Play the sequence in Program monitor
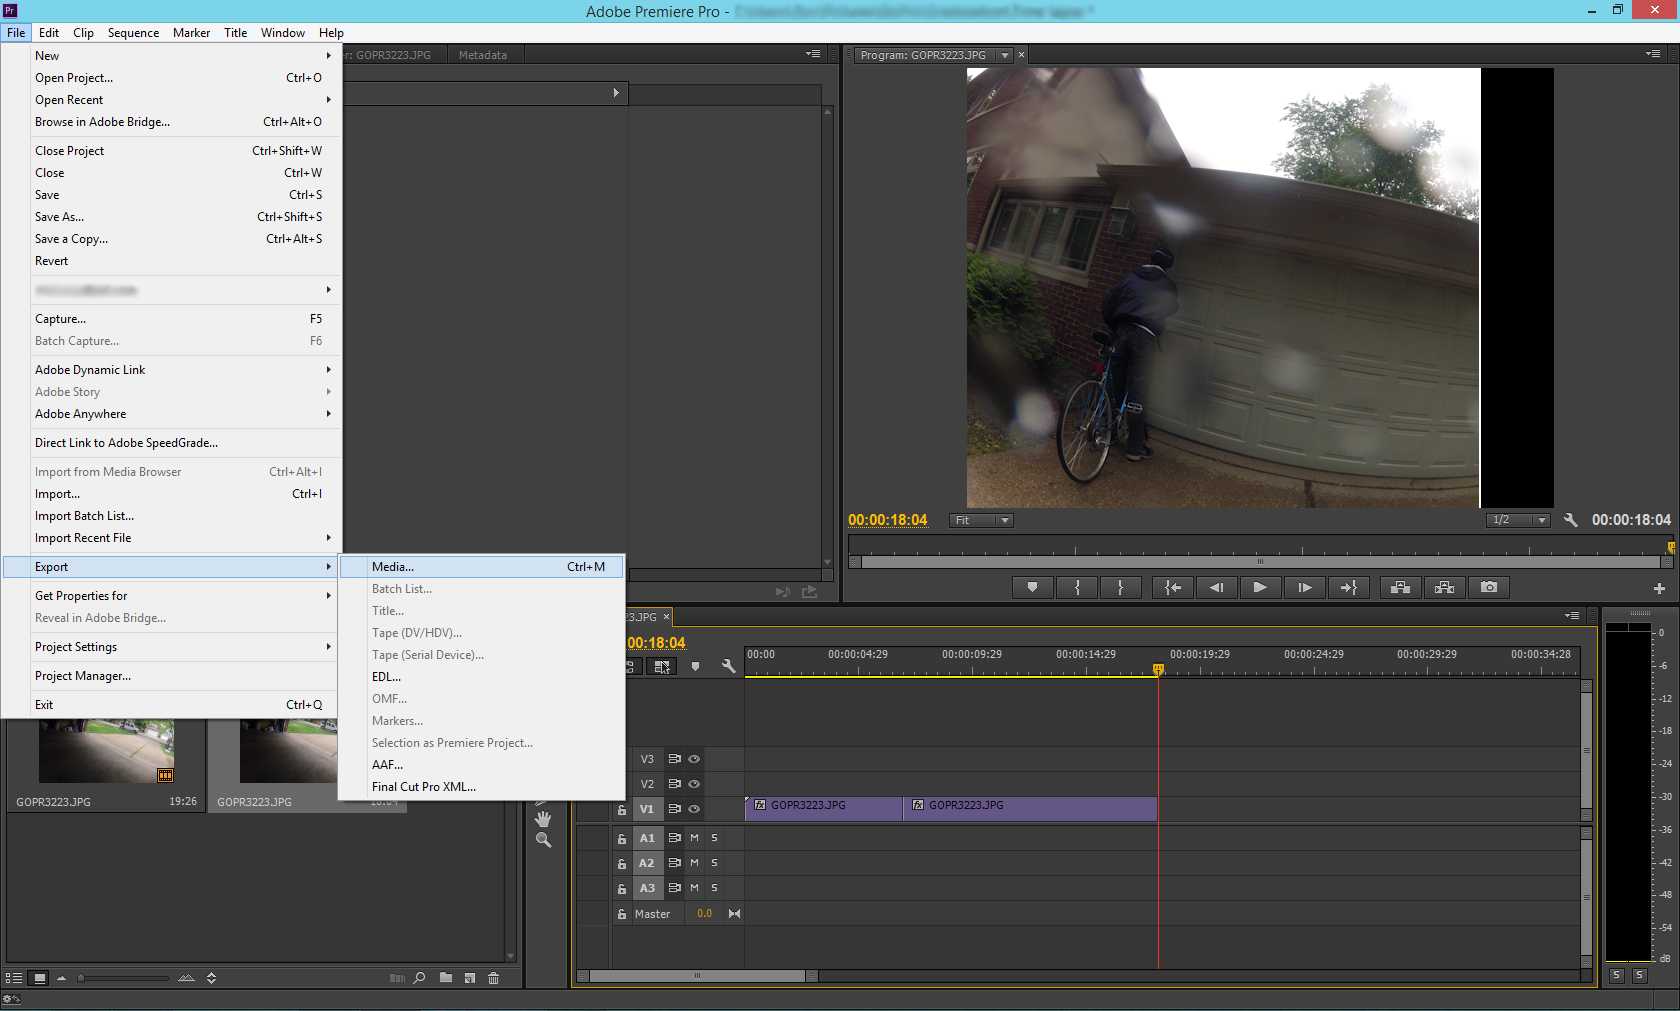This screenshot has width=1680, height=1011. tap(1260, 588)
